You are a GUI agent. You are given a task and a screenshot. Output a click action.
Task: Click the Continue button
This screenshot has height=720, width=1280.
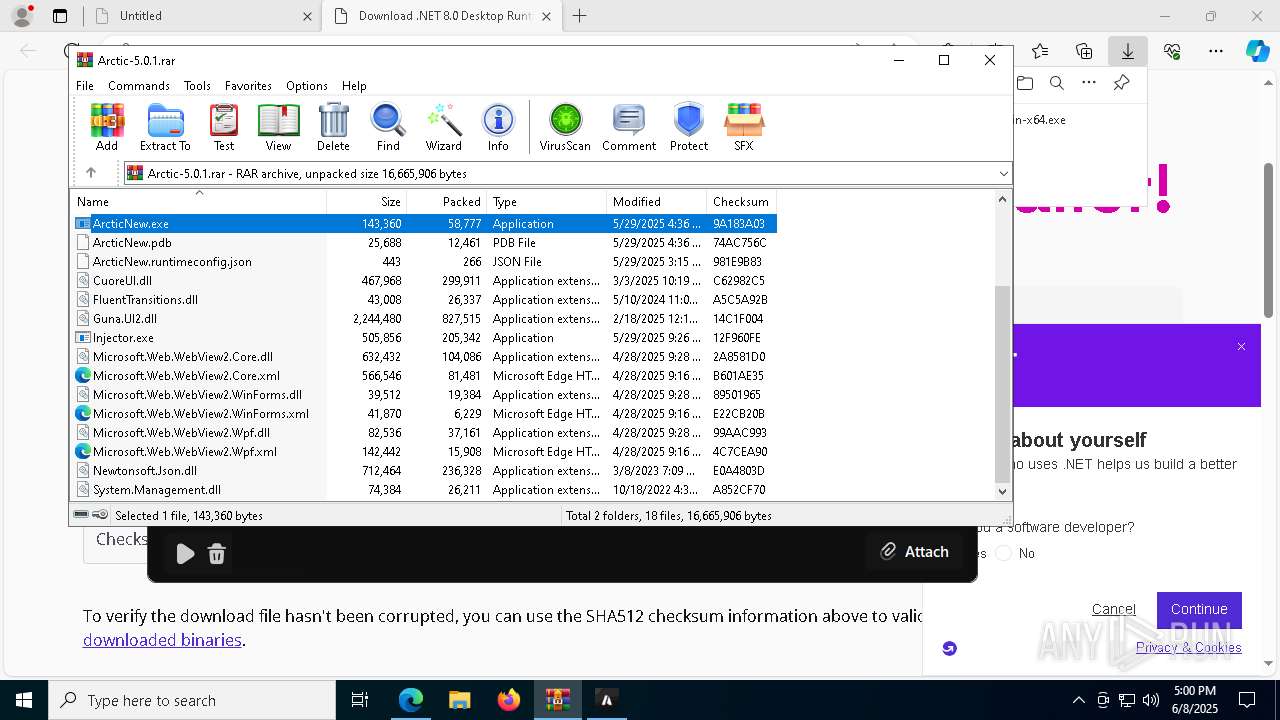[1199, 609]
